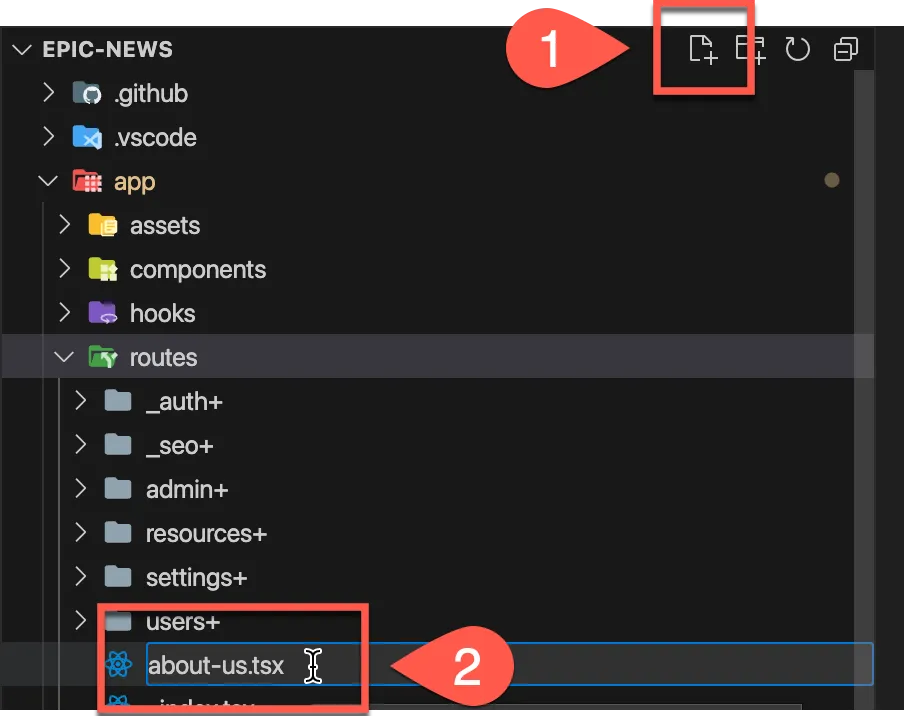The height and width of the screenshot is (716, 904).
Task: Select the _seo+ folder label
Action: [180, 446]
